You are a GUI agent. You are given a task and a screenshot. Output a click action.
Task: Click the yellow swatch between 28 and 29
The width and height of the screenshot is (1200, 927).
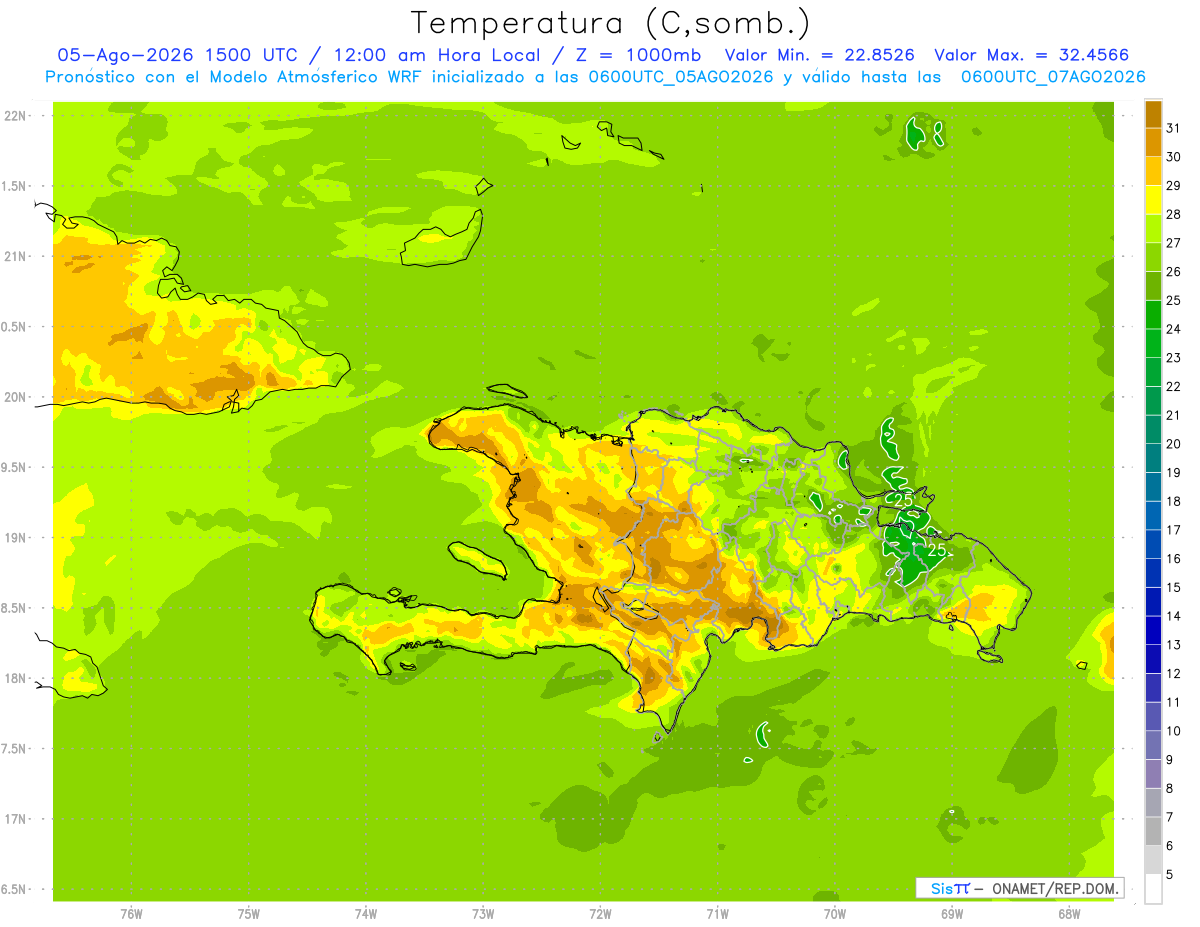tap(1153, 200)
